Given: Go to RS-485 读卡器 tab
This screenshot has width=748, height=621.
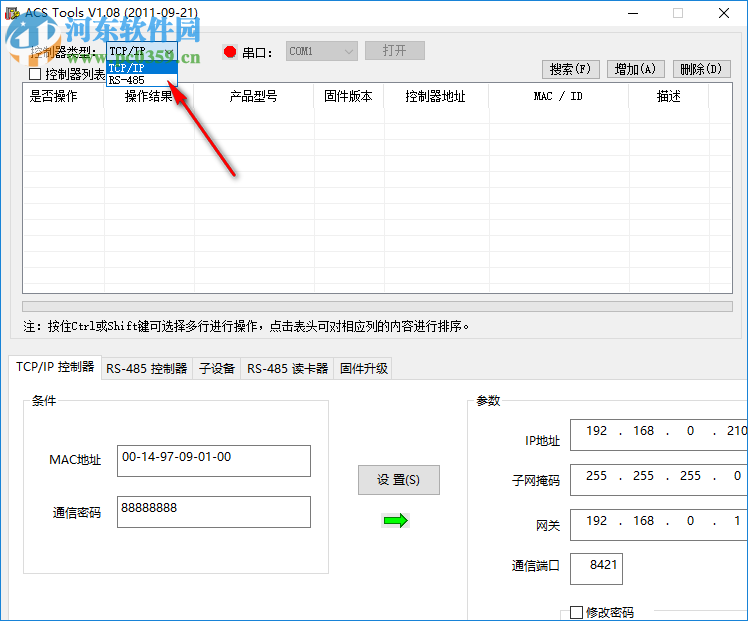Looking at the screenshot, I should click(287, 369).
